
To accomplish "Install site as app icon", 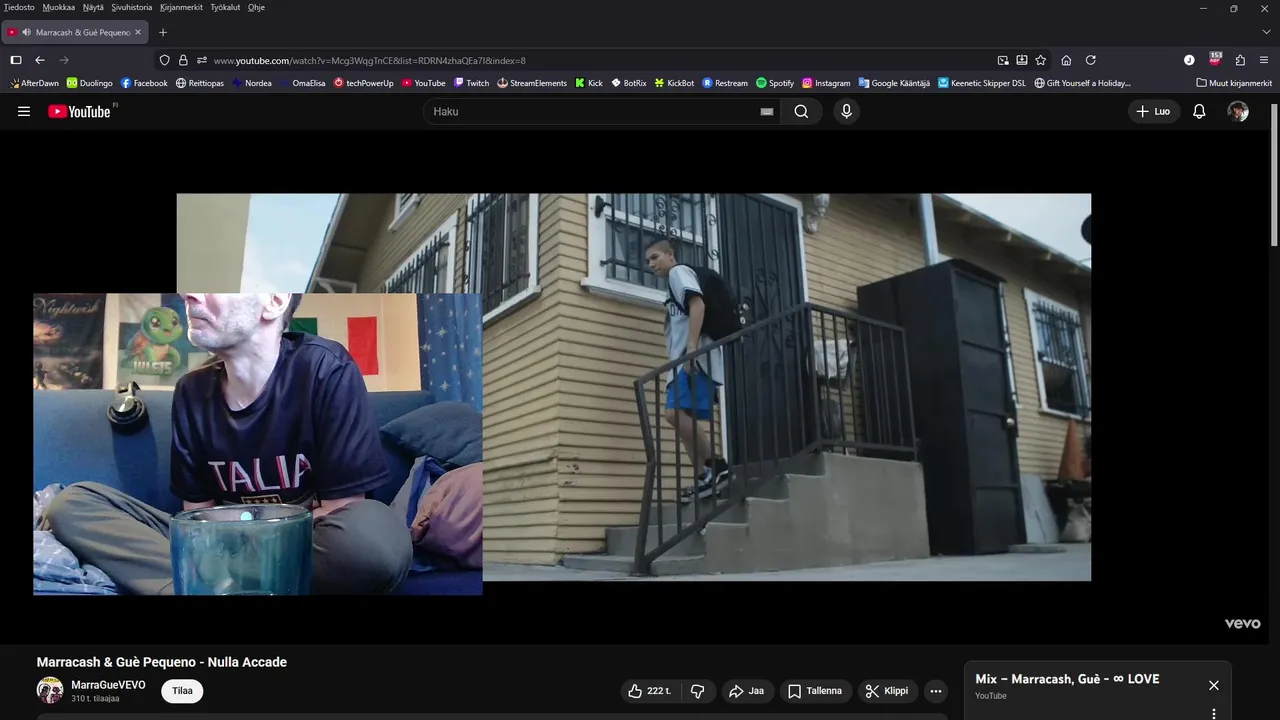I will click(x=1022, y=60).
